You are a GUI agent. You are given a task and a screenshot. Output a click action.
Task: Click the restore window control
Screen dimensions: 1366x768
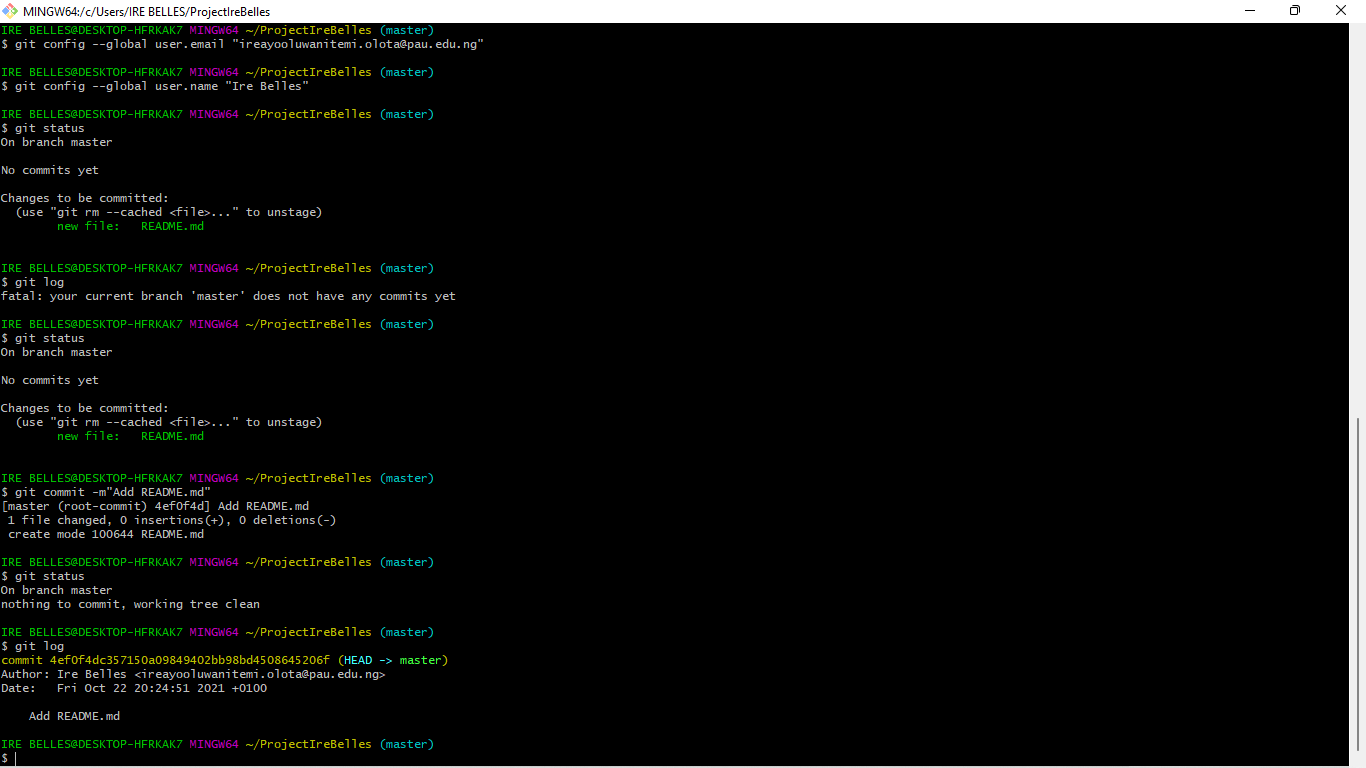coord(1294,10)
